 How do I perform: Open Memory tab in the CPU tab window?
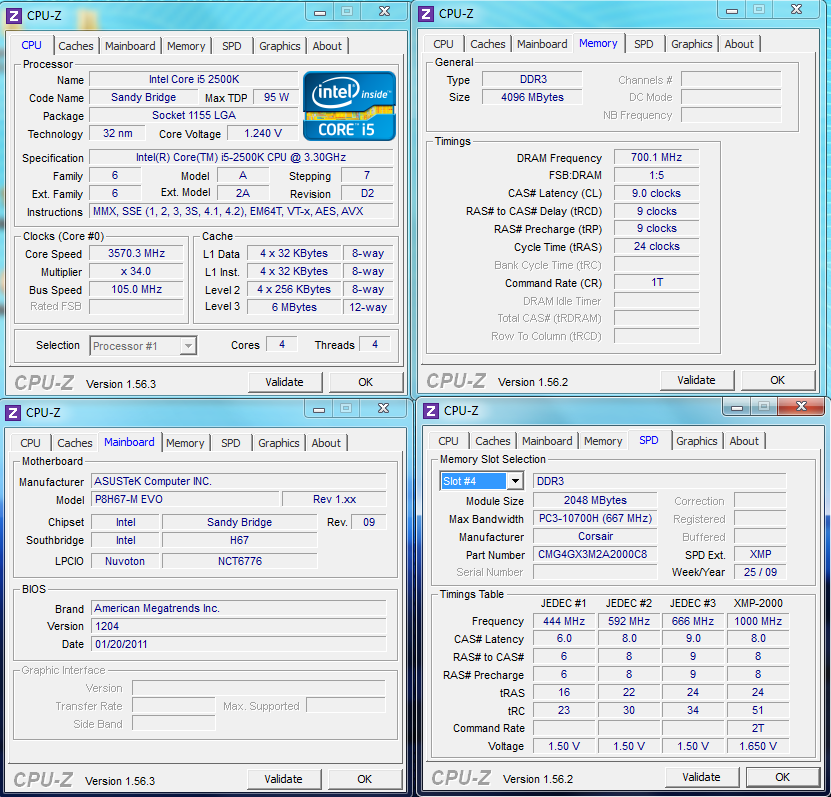[186, 46]
